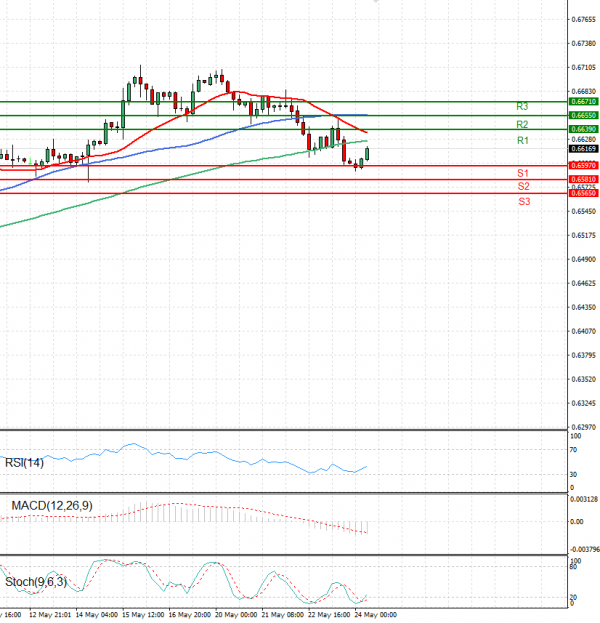The image size is (600, 623).
Task: Click the RSI 30 level label
Action: pyautogui.click(x=573, y=475)
